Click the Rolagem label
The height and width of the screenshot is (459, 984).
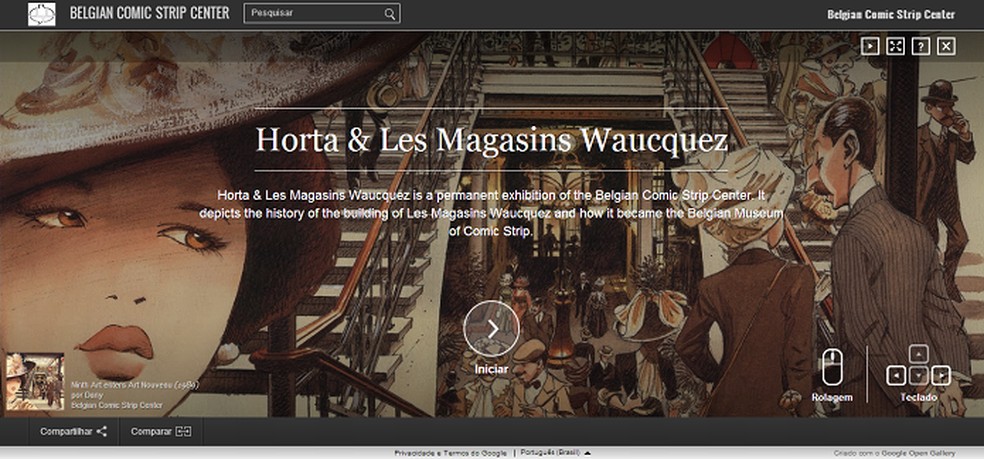coord(832,398)
